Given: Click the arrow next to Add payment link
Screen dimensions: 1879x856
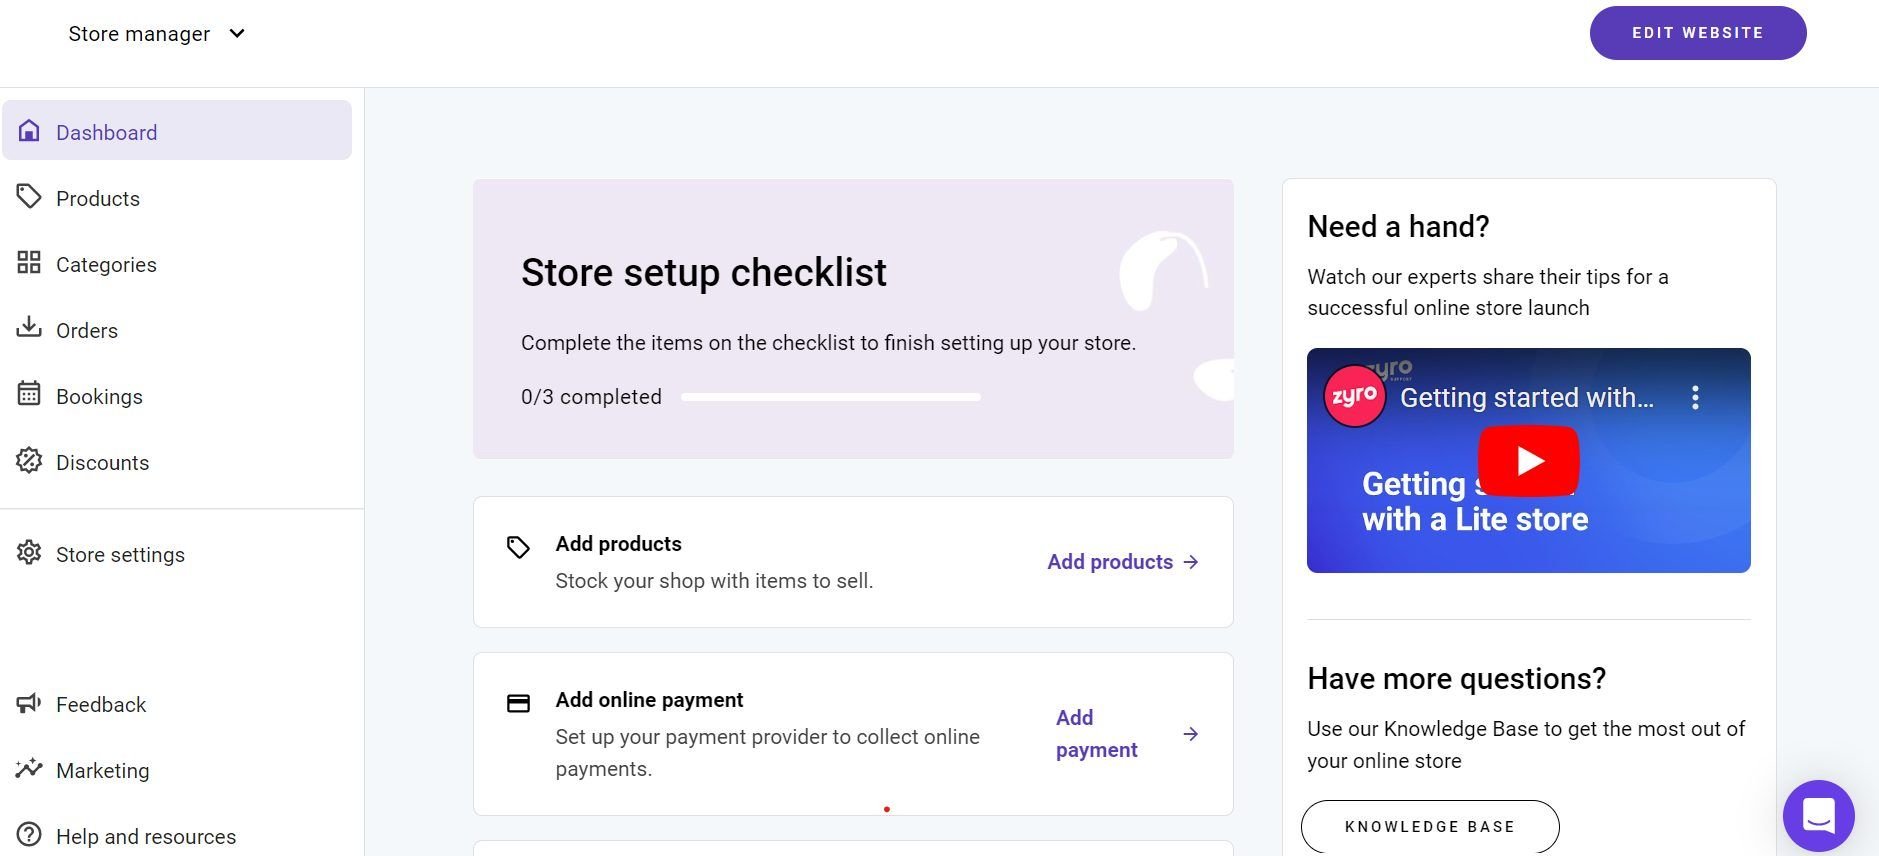Looking at the screenshot, I should click(1191, 734).
